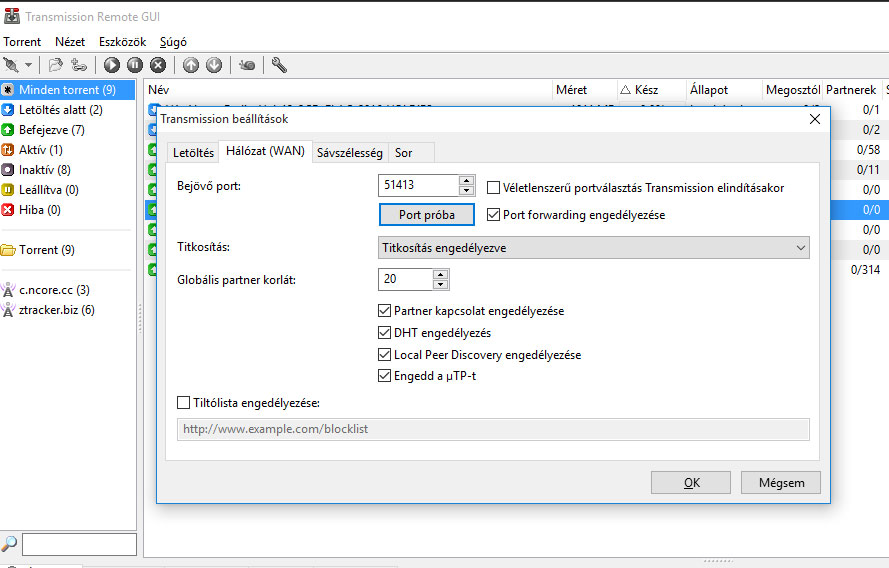Switch to the Hálózat (WAN) tab
The height and width of the screenshot is (568, 889).
pos(265,151)
